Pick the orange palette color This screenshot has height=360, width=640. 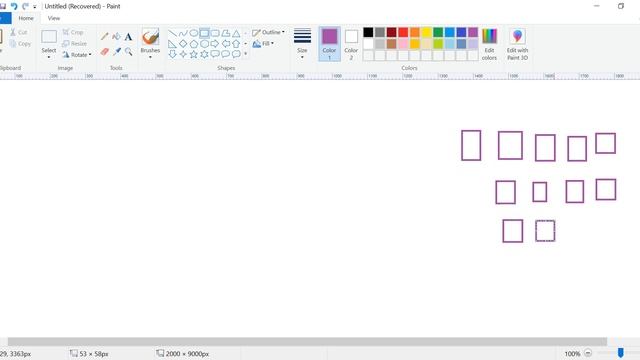tap(415, 32)
